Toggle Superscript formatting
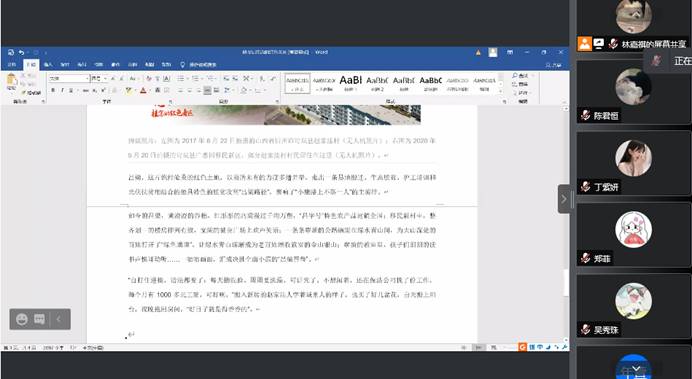This screenshot has height=379, width=692. coord(103,90)
